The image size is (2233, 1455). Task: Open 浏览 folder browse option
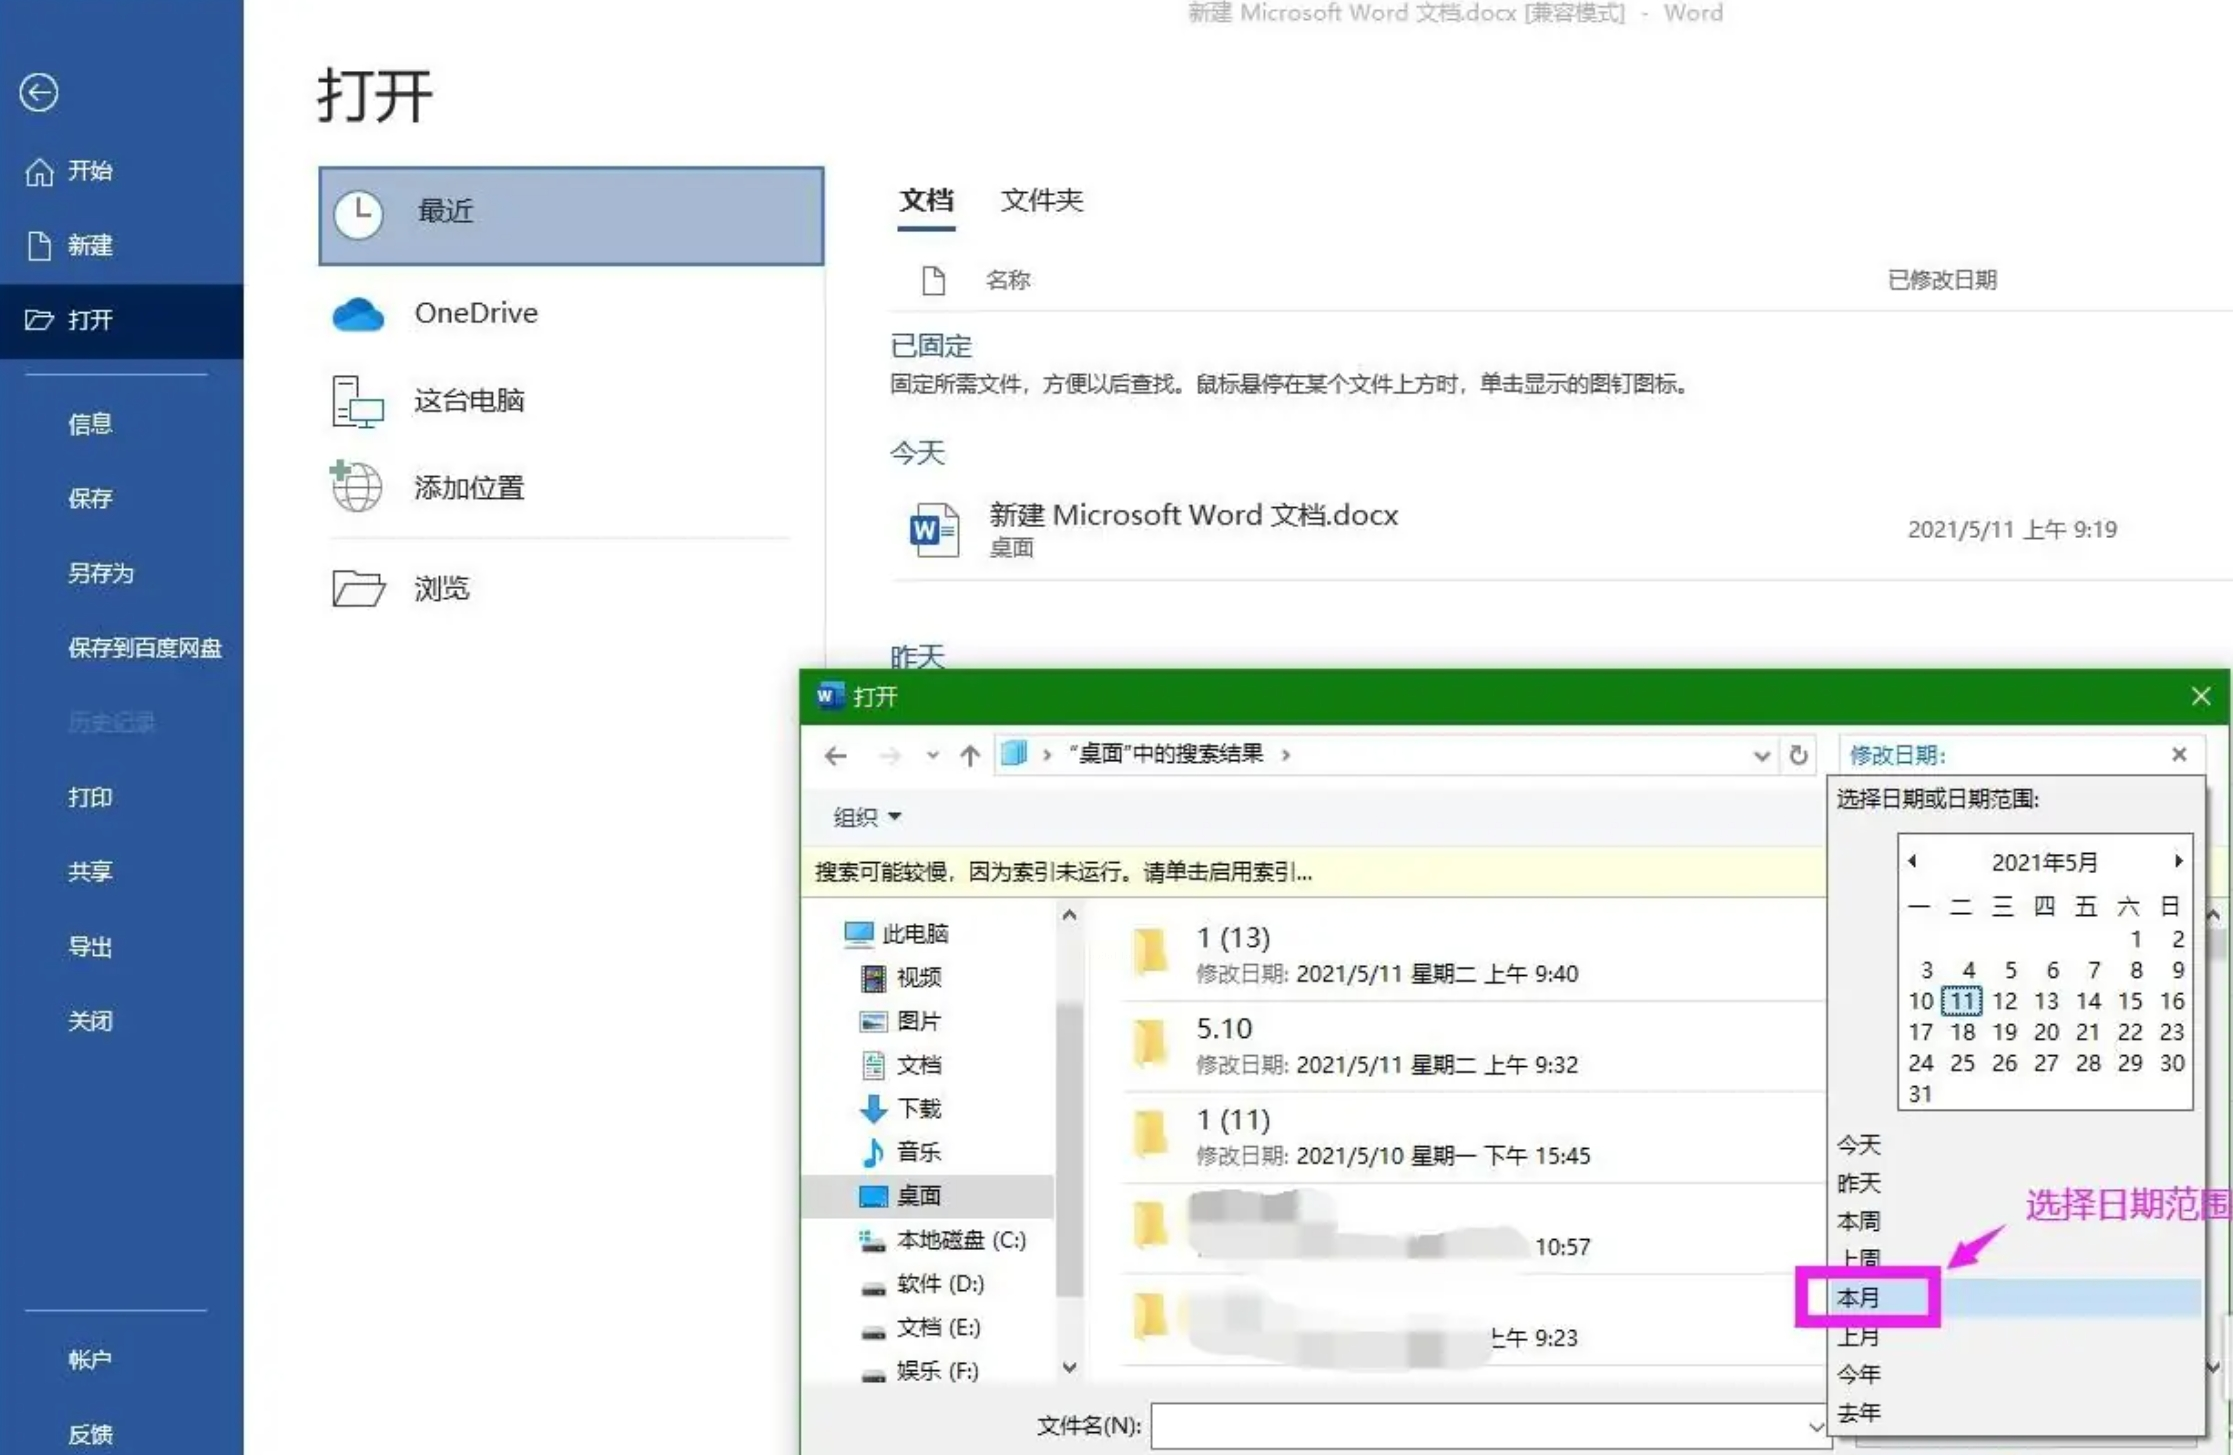click(x=440, y=588)
